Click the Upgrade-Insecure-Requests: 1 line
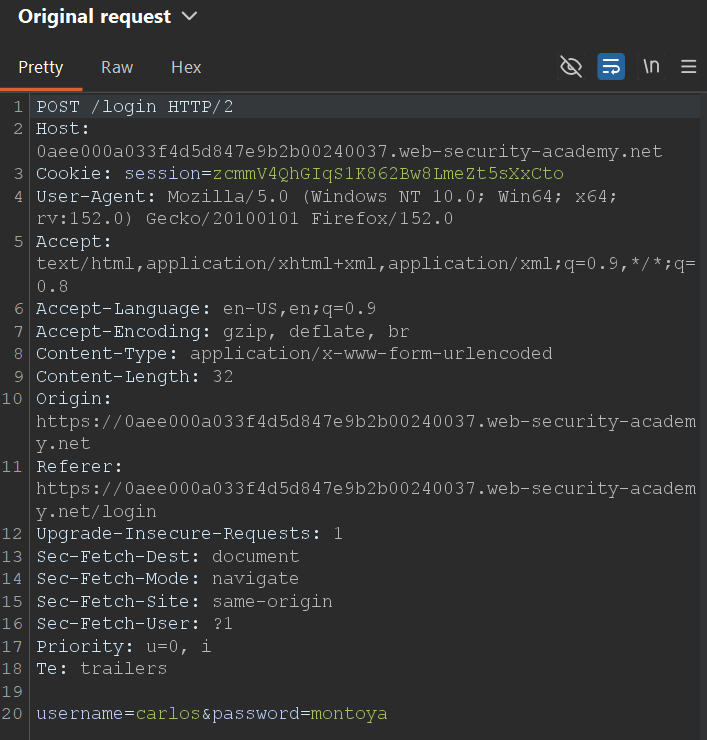The image size is (707, 740). click(x=189, y=534)
